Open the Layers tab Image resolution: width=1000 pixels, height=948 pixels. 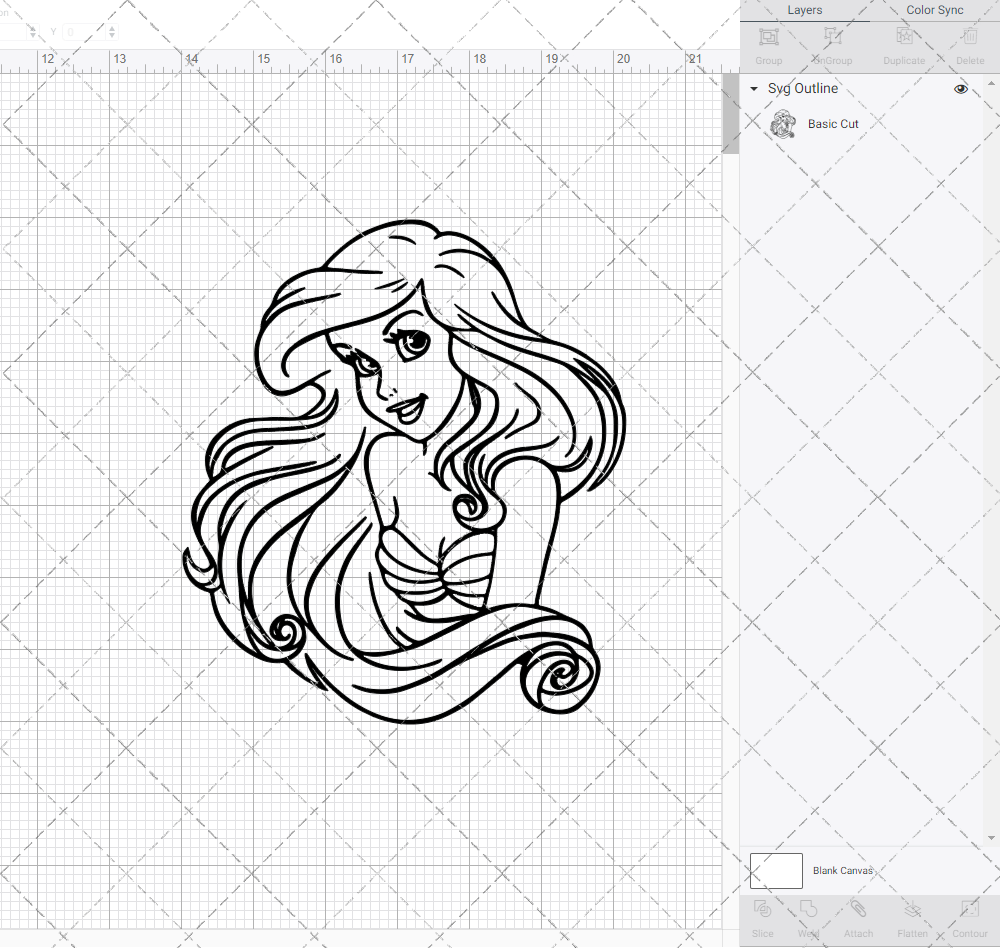804,10
